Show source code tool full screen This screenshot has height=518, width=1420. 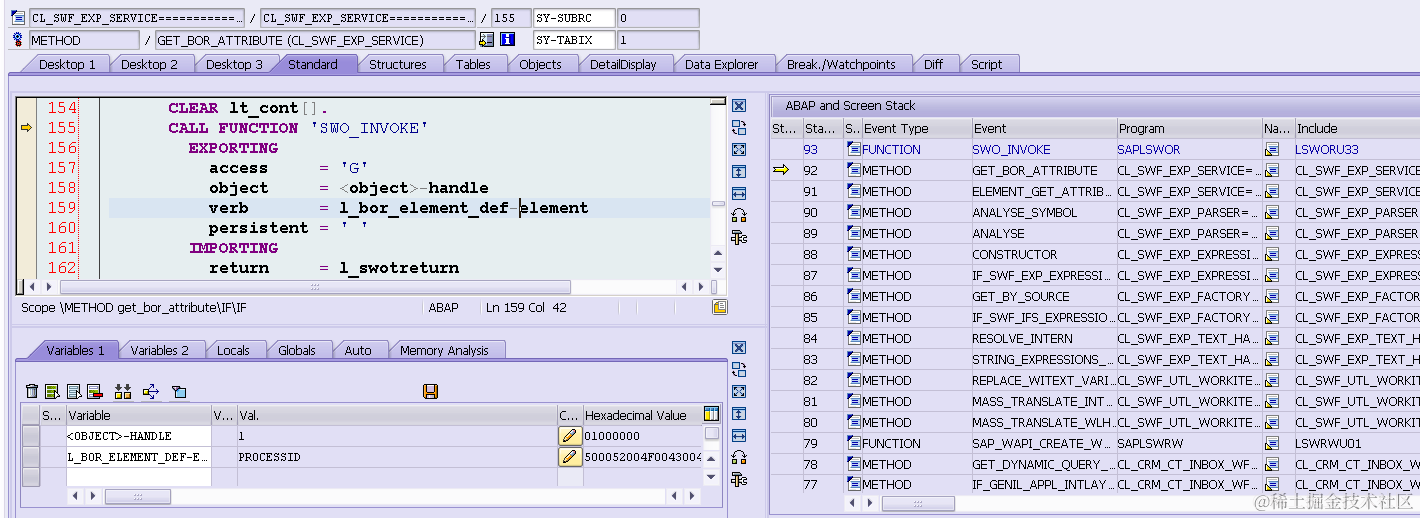click(739, 150)
